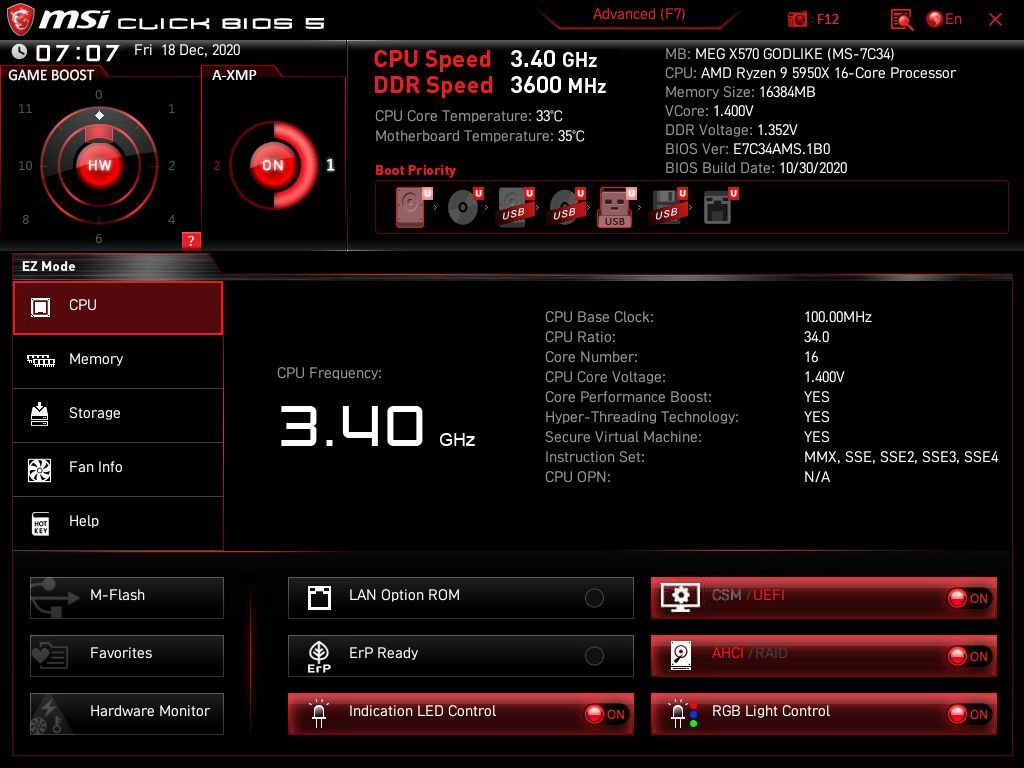Click the time display 07:07

coord(78,52)
